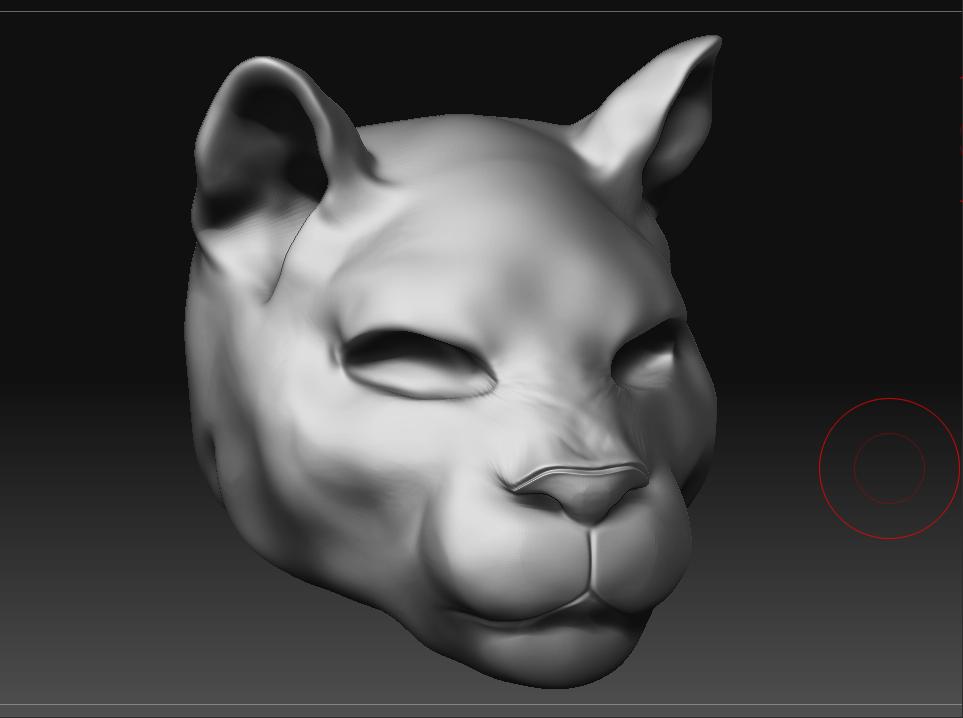Click the dark bar at the top edge
The image size is (963, 718).
click(x=480, y=5)
